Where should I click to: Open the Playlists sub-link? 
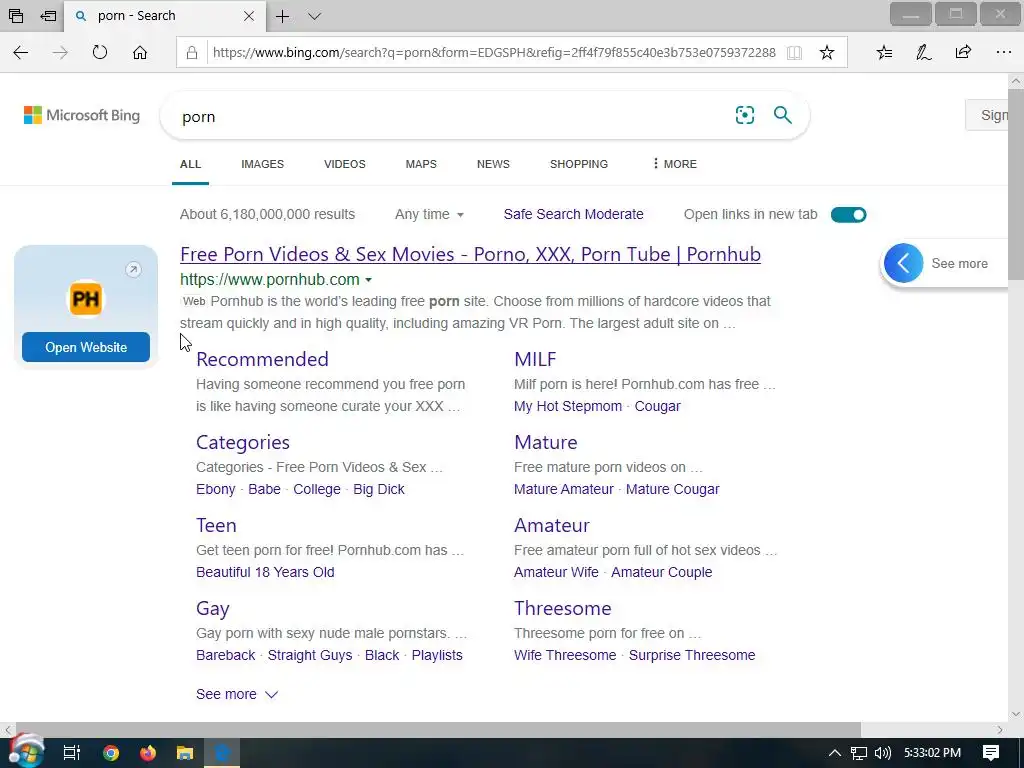[437, 655]
